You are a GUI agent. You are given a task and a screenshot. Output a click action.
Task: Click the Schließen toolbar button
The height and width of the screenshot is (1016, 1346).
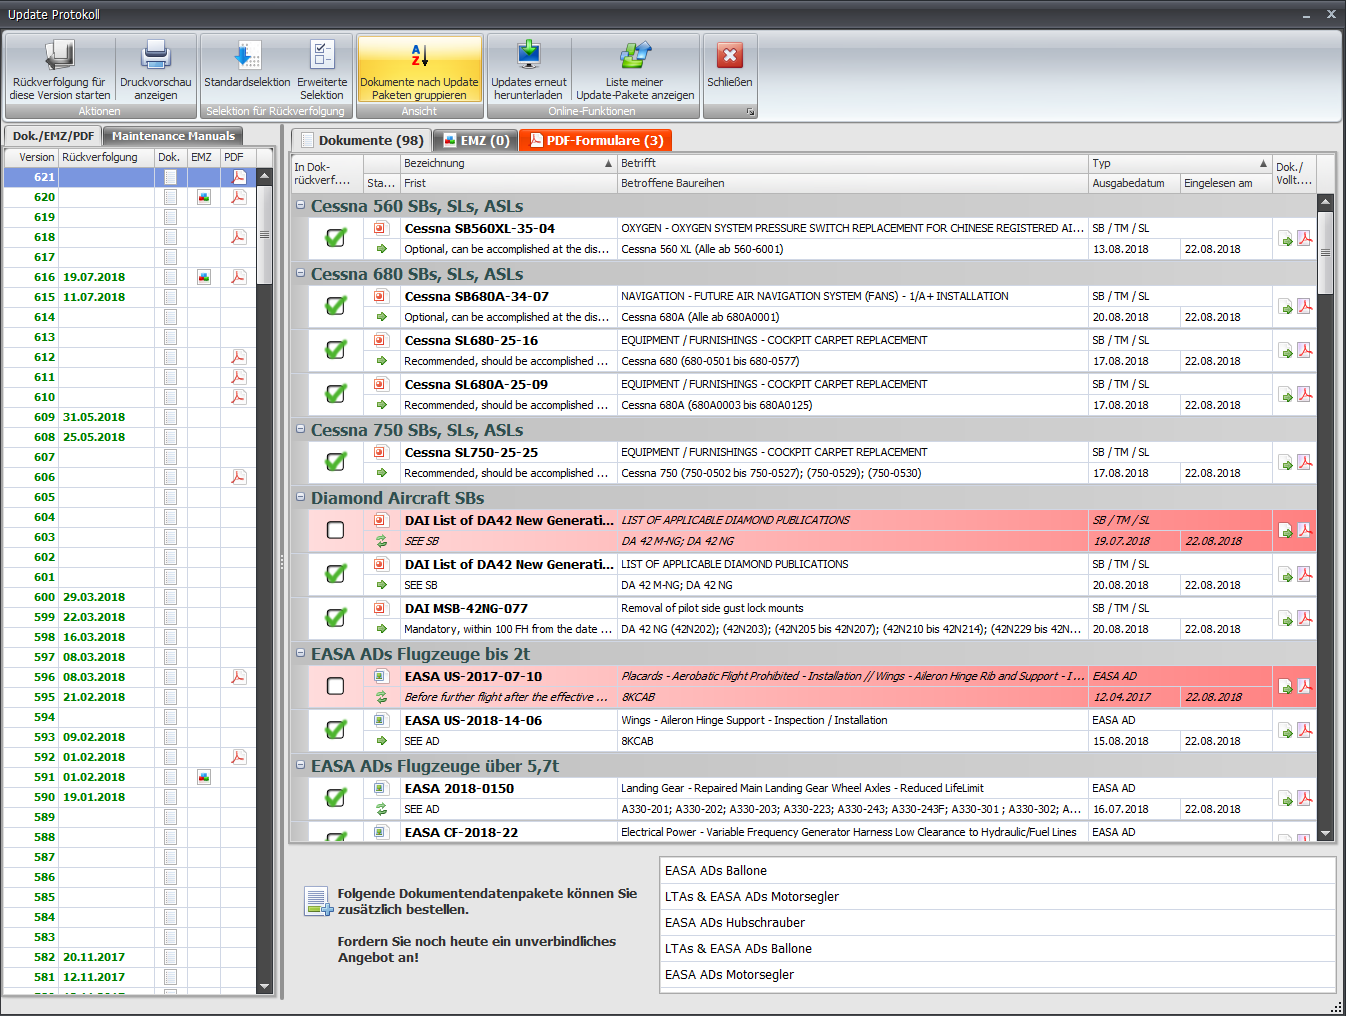[x=730, y=65]
